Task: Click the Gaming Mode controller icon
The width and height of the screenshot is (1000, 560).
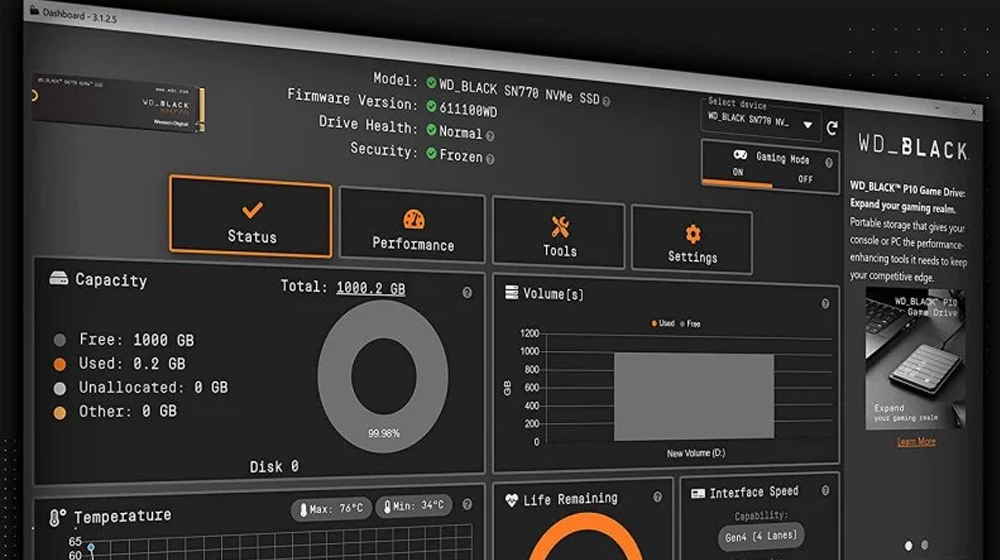Action: (740, 154)
